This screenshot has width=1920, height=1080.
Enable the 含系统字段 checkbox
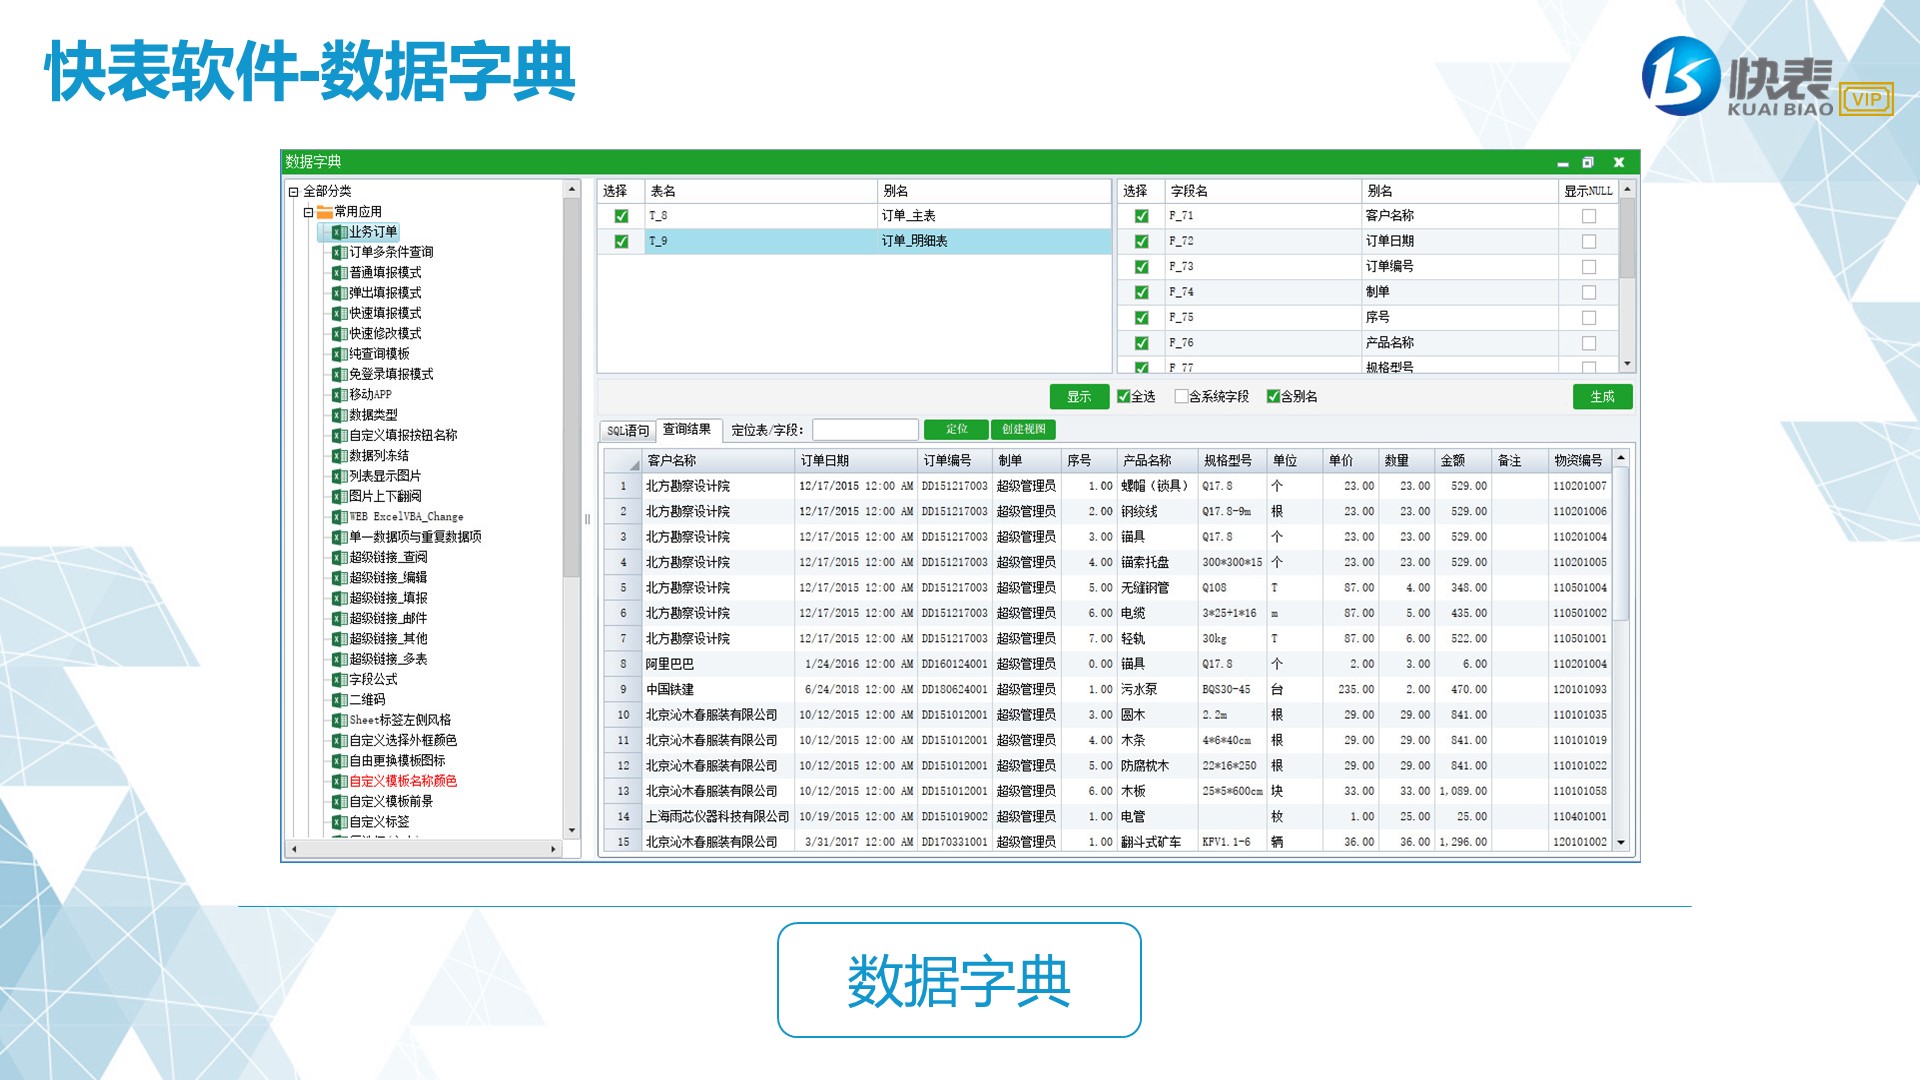point(1181,396)
